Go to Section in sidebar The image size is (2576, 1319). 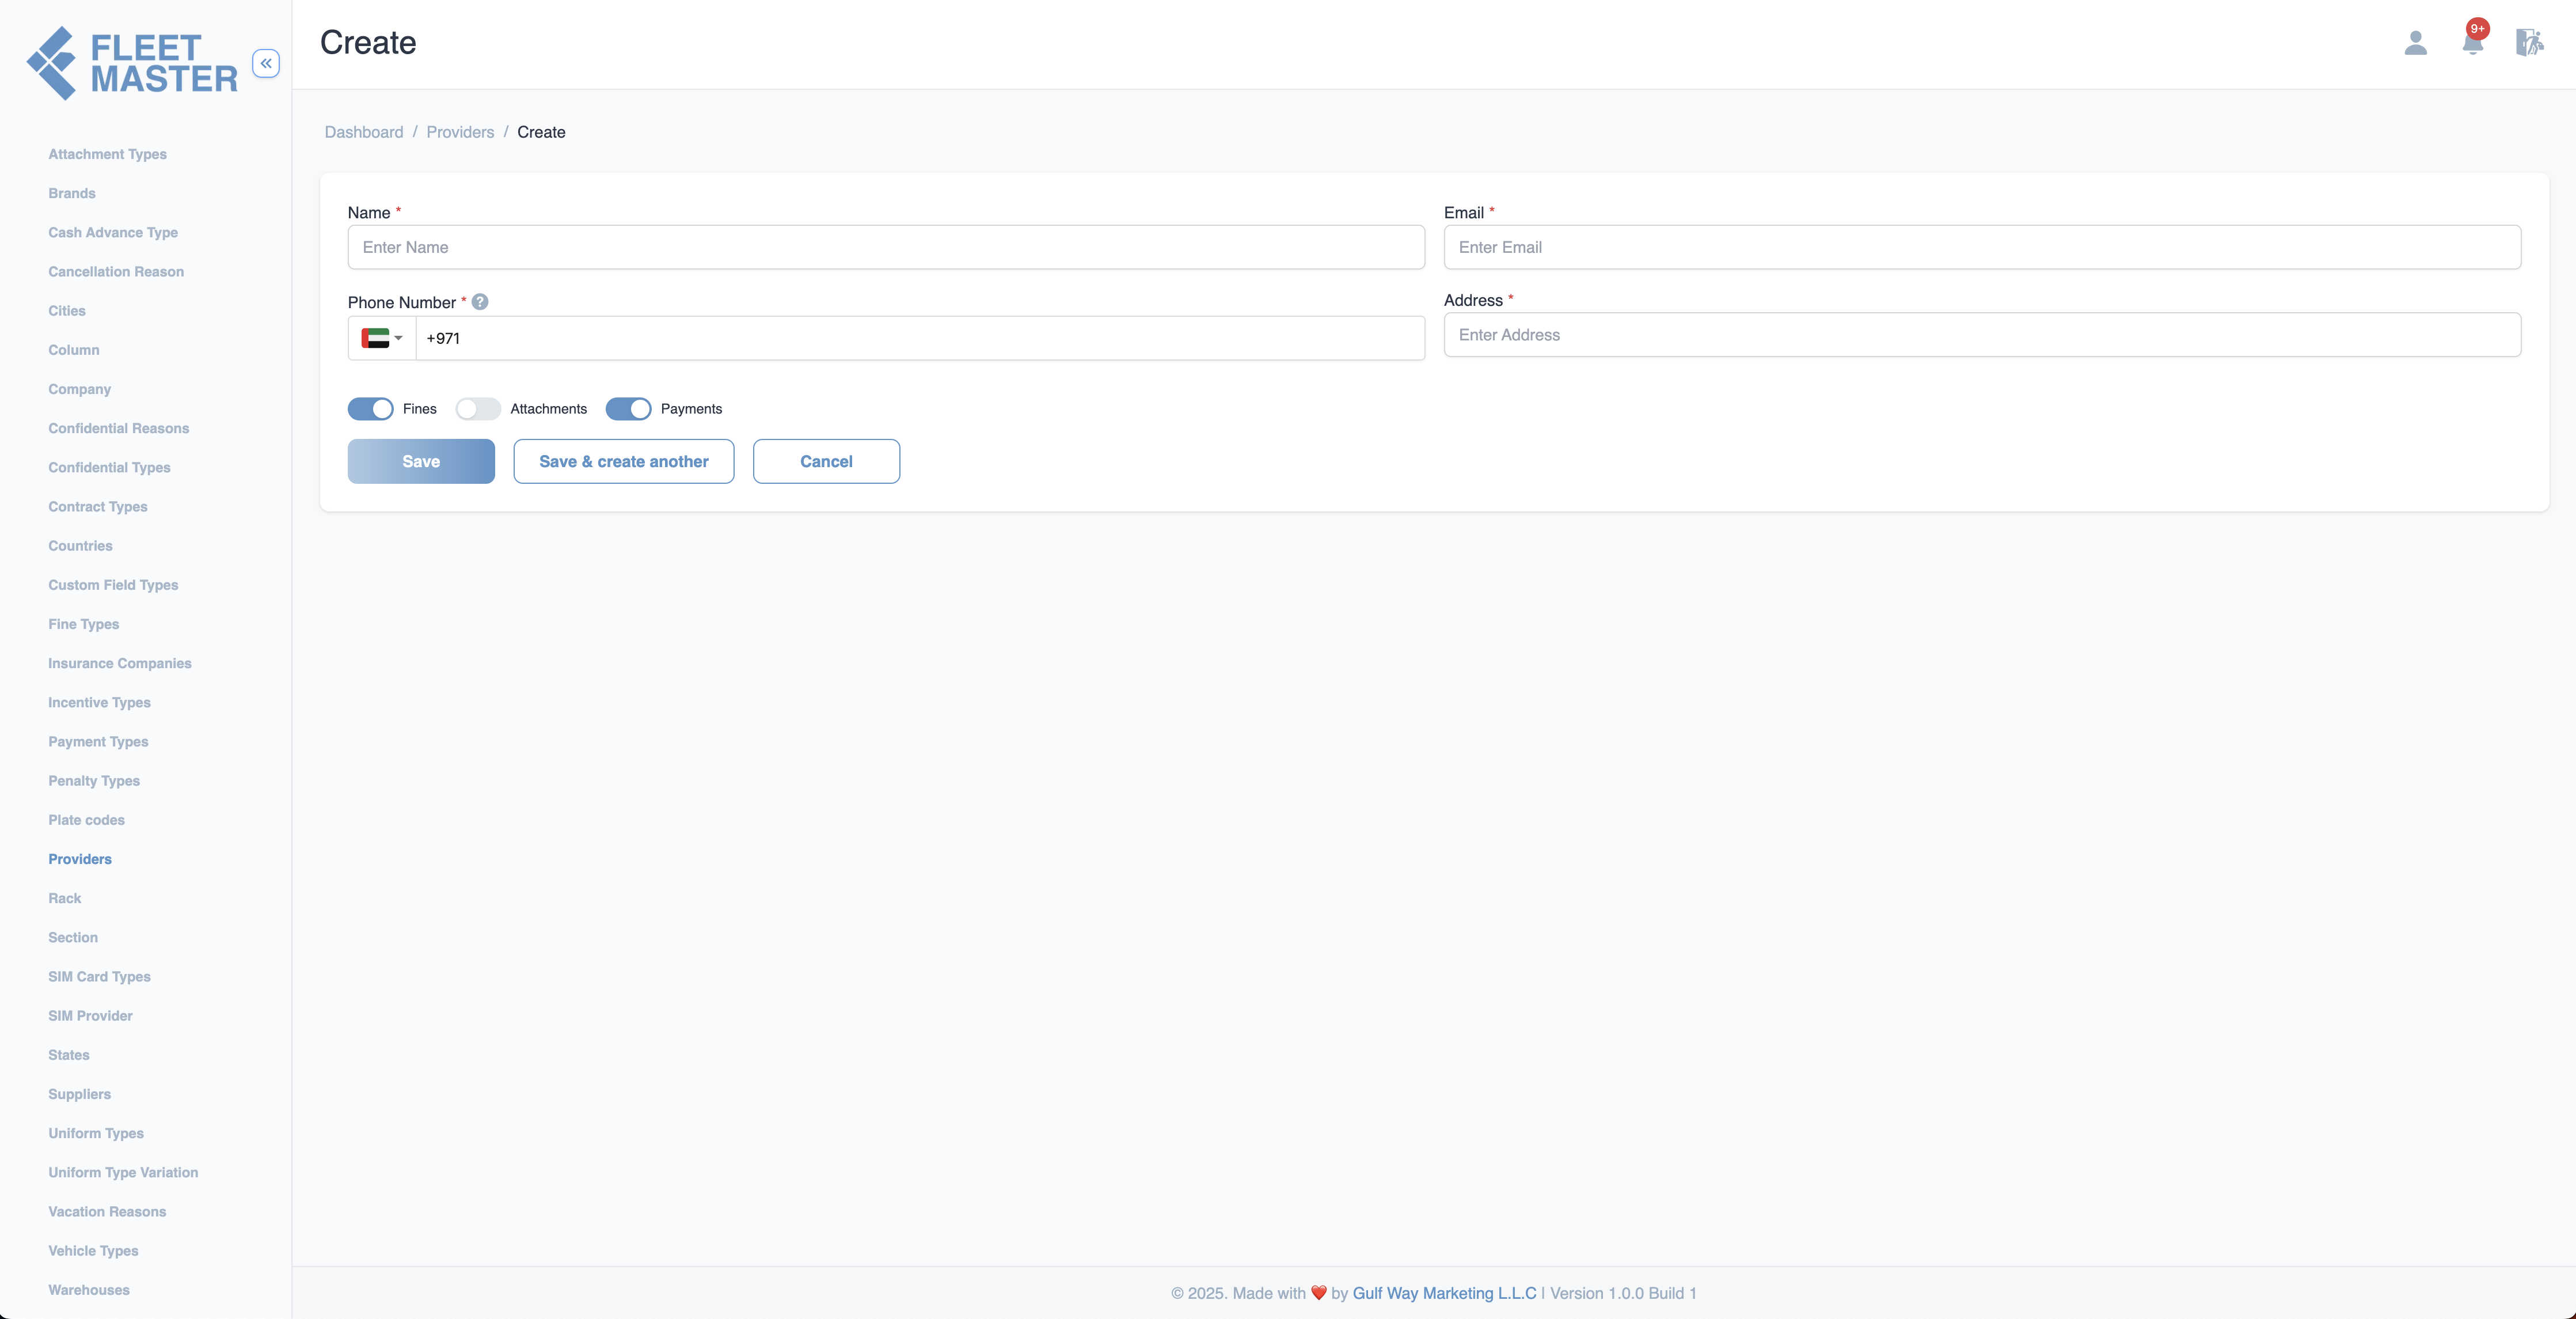point(73,937)
